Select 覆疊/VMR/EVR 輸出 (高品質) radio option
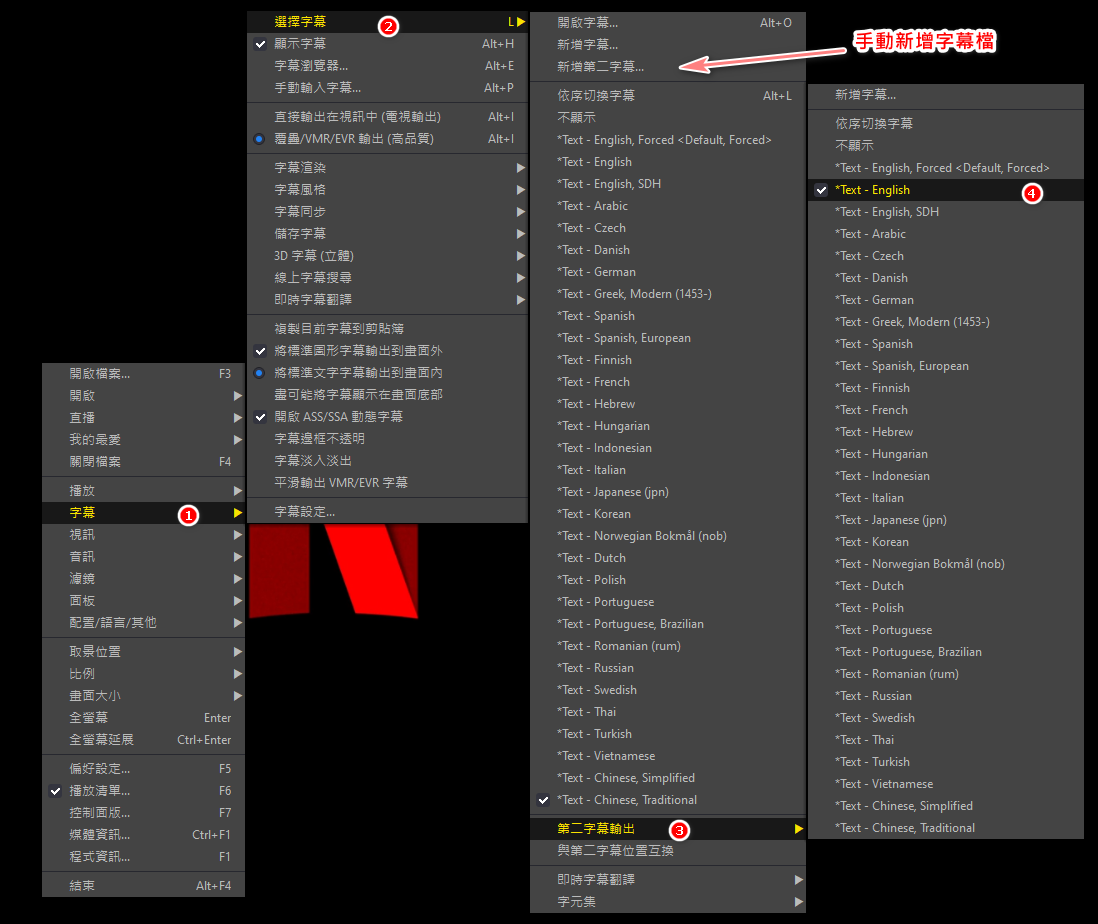 pyautogui.click(x=354, y=139)
